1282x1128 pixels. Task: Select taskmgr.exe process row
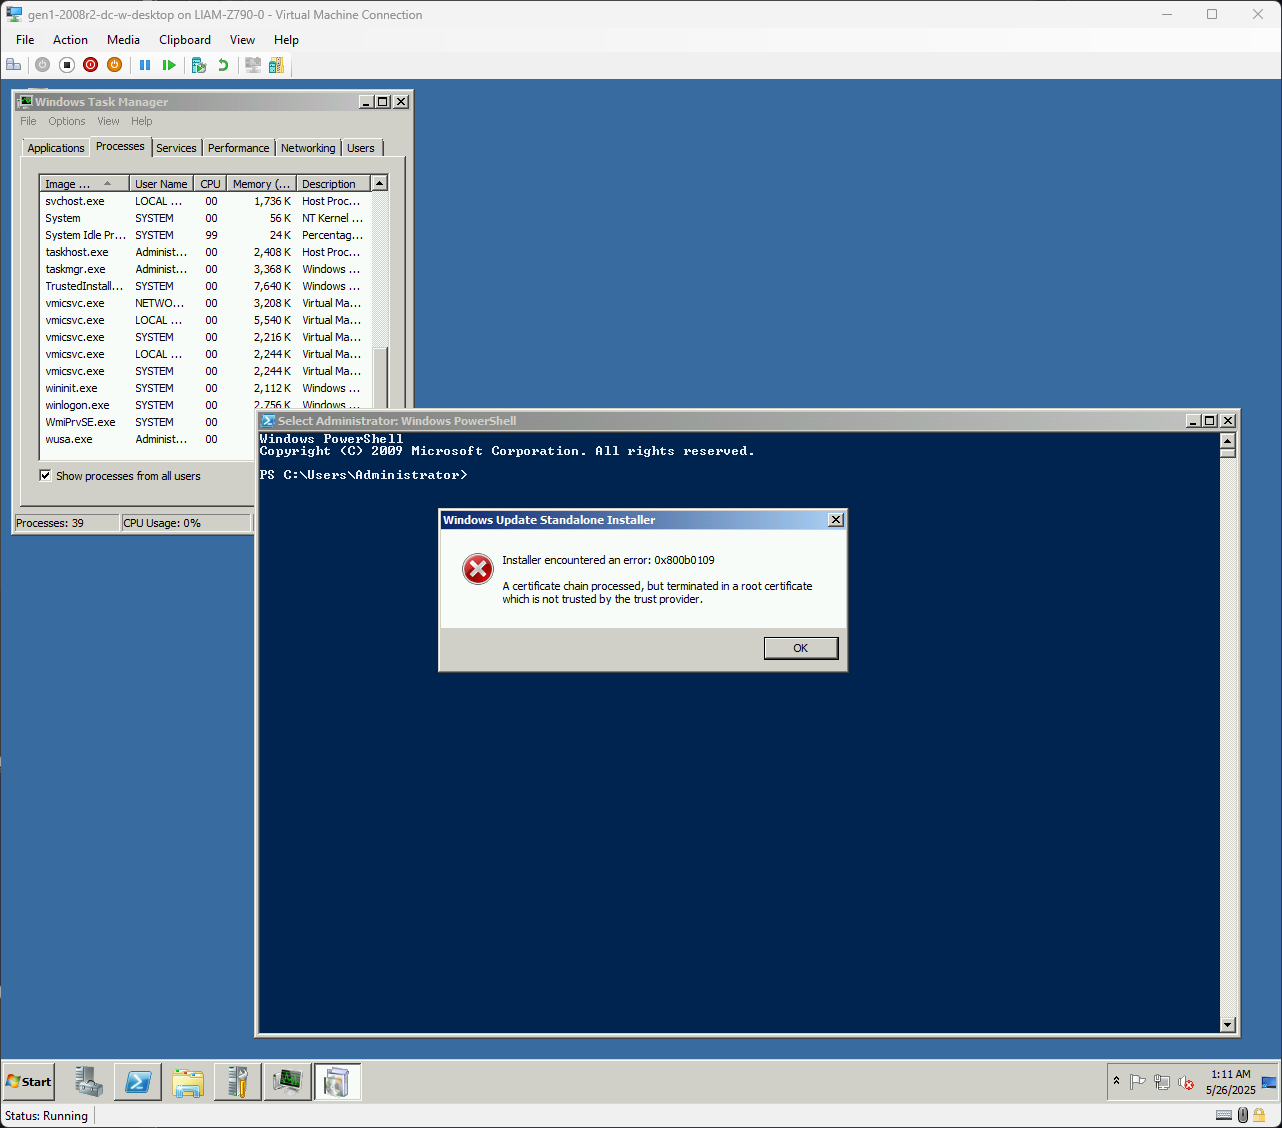click(205, 269)
